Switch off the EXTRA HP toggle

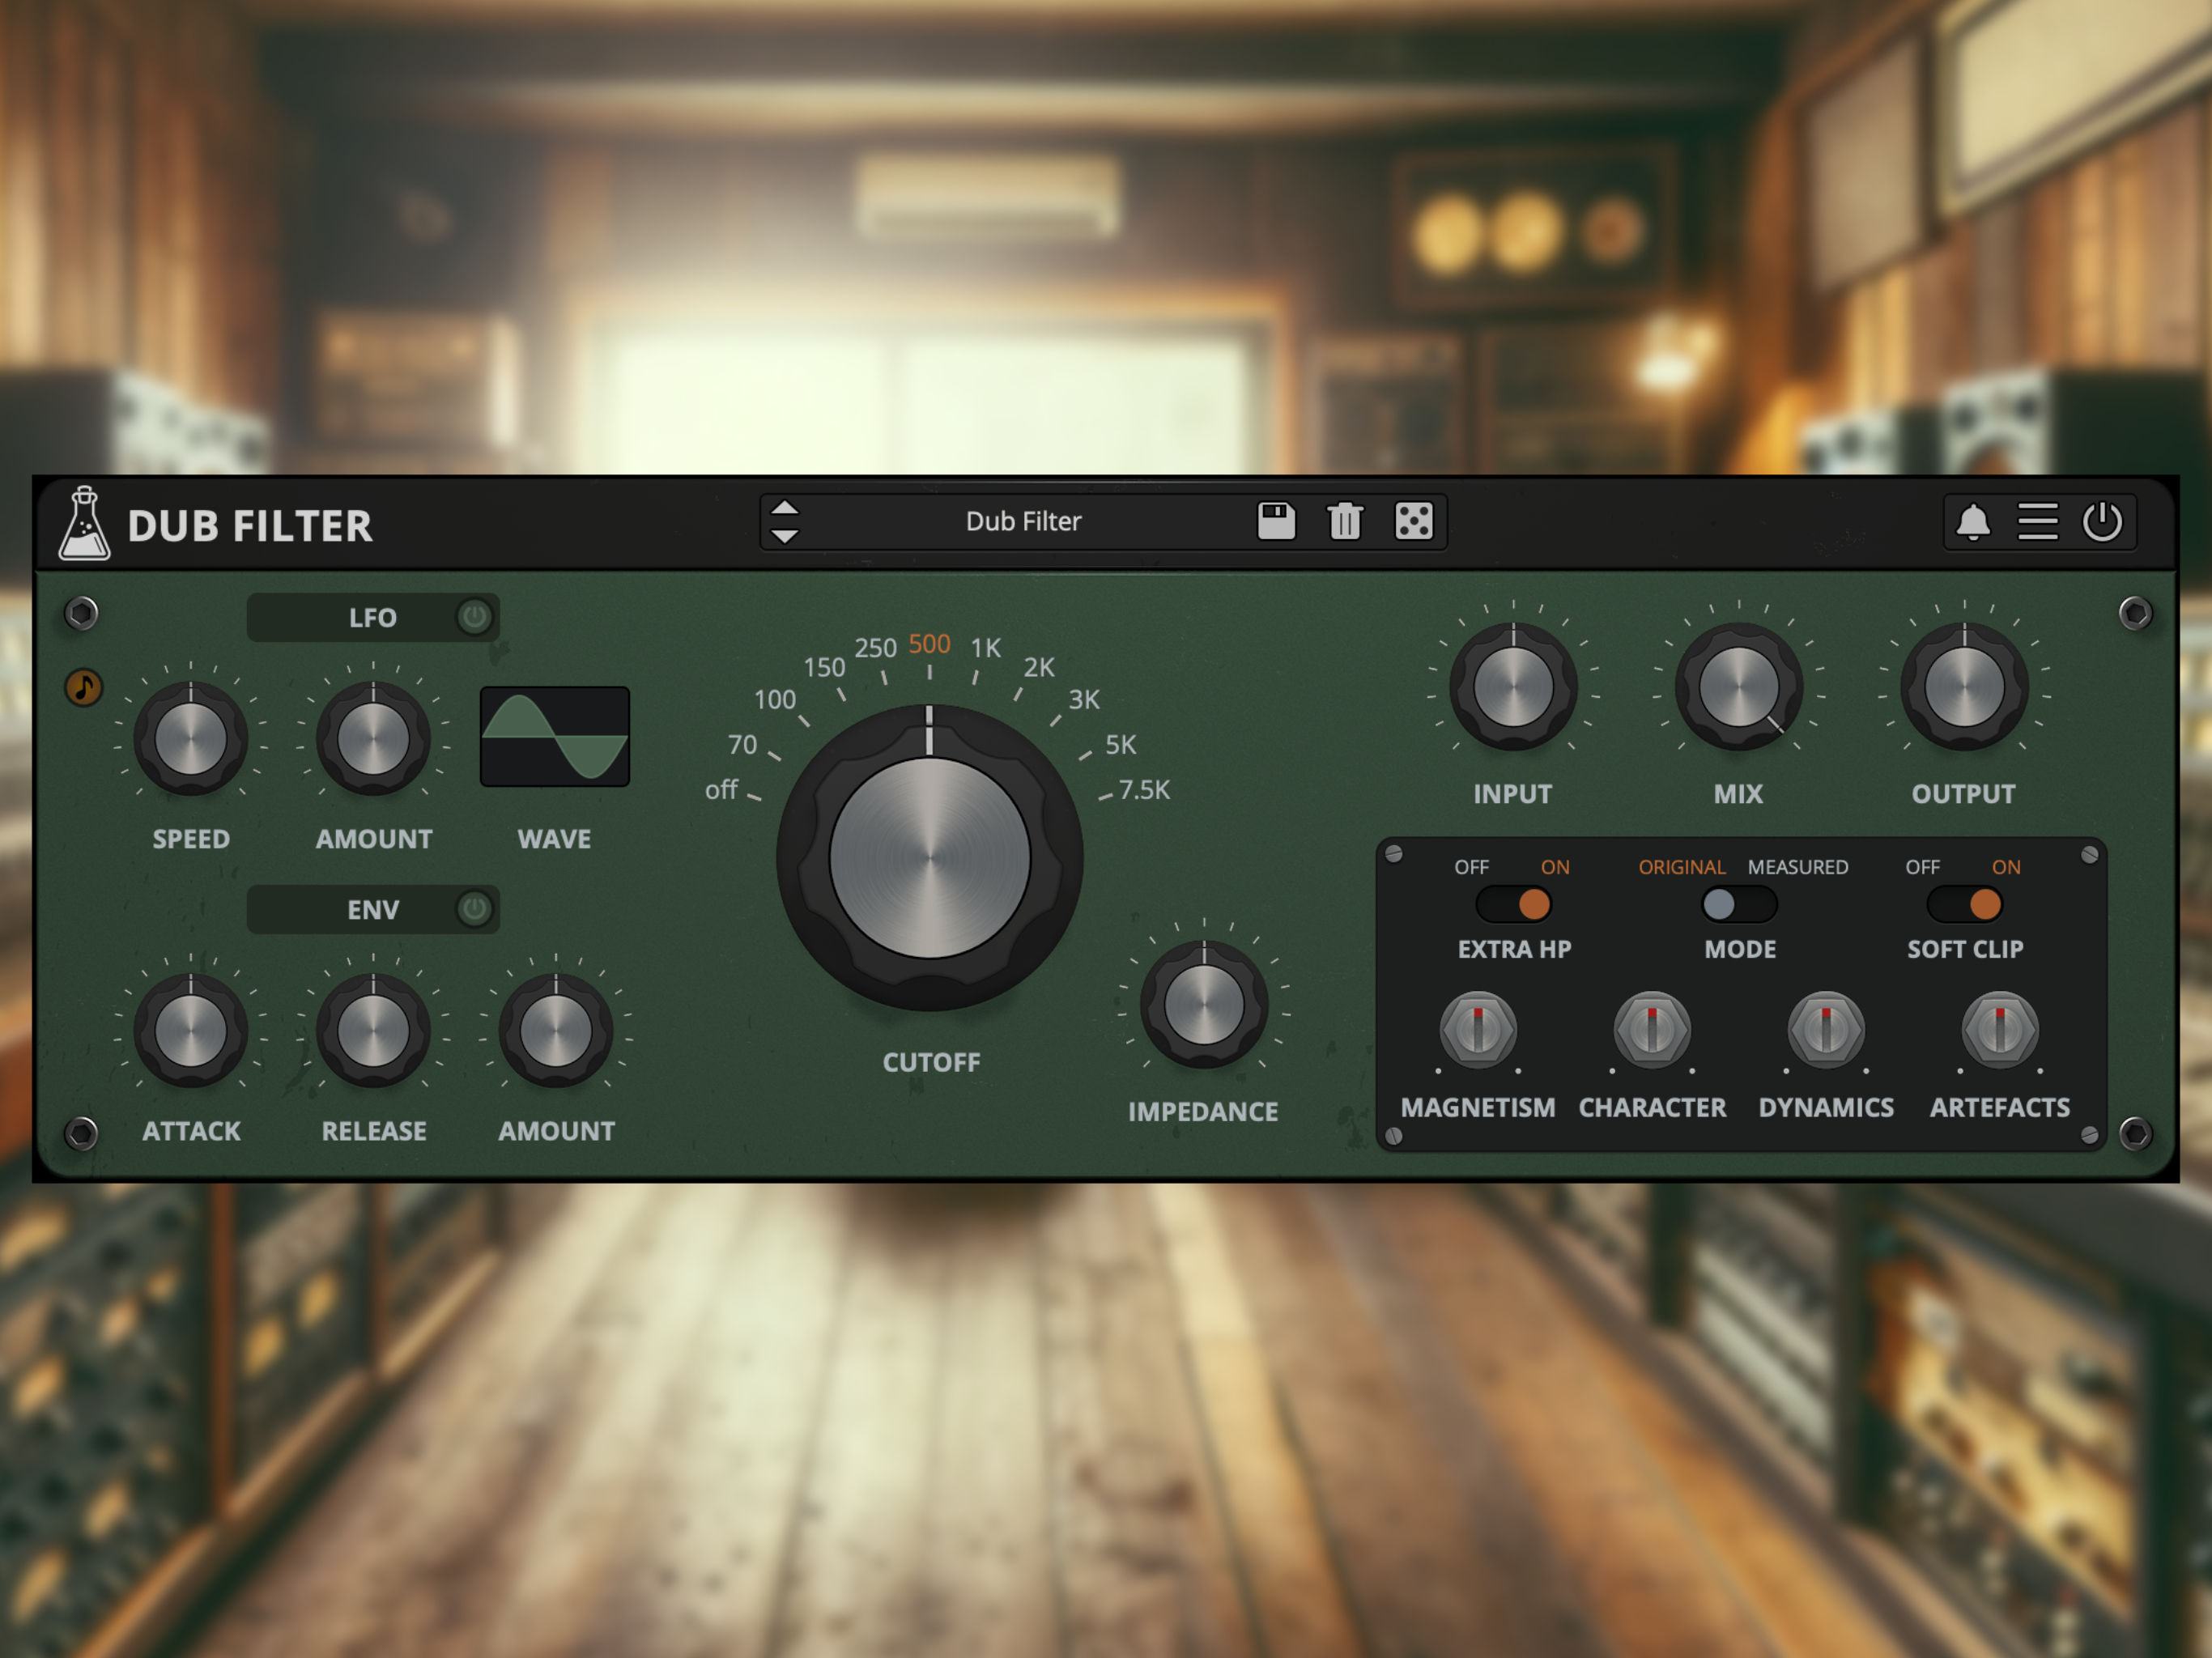[x=1514, y=904]
